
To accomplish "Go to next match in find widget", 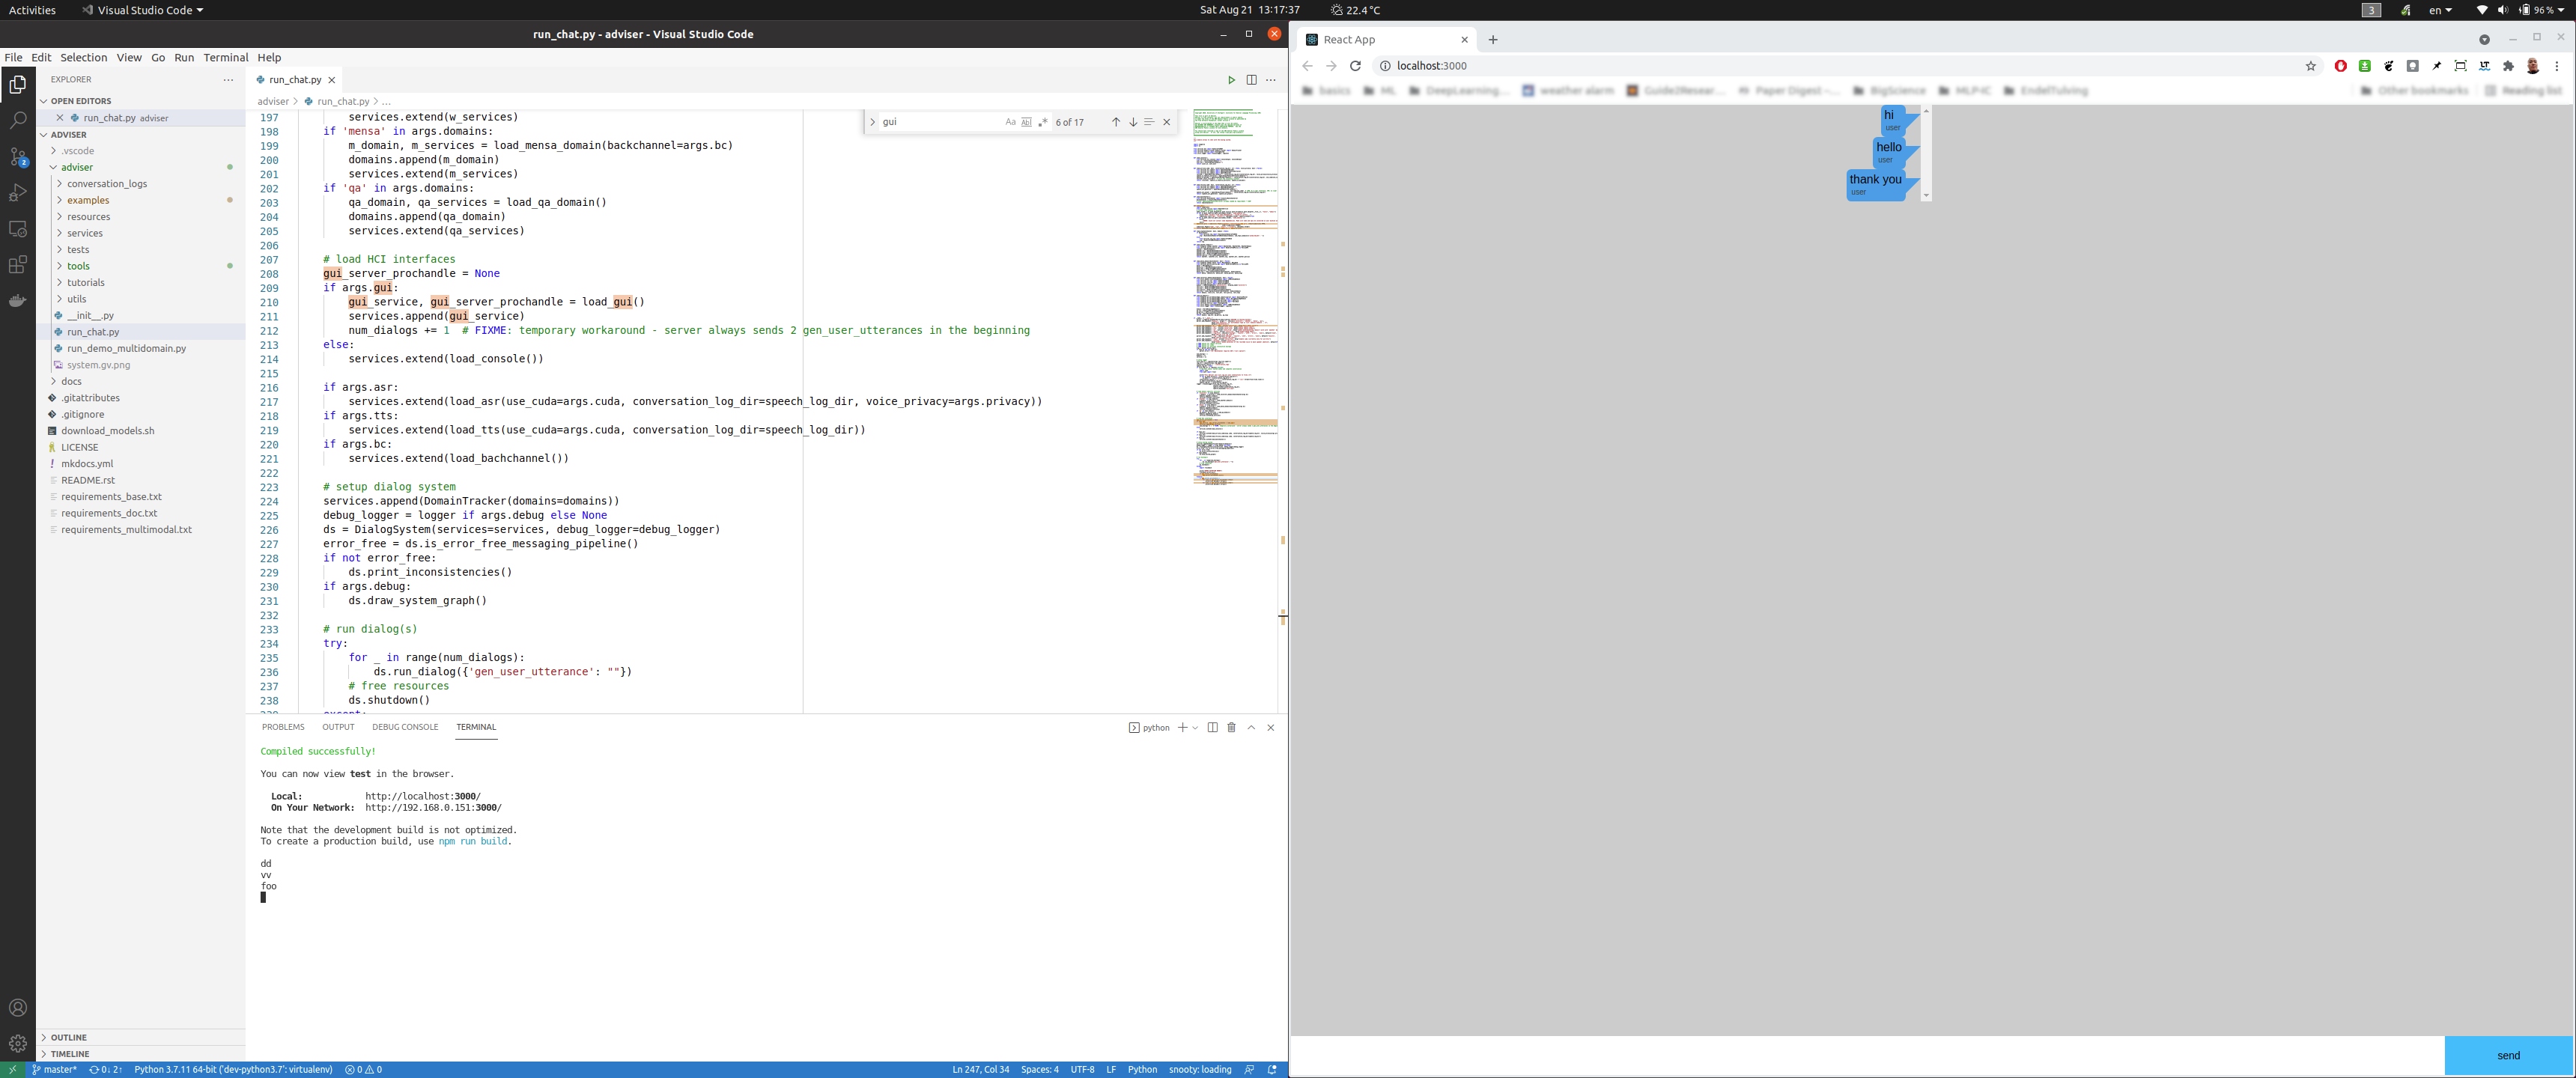I will (x=1133, y=122).
